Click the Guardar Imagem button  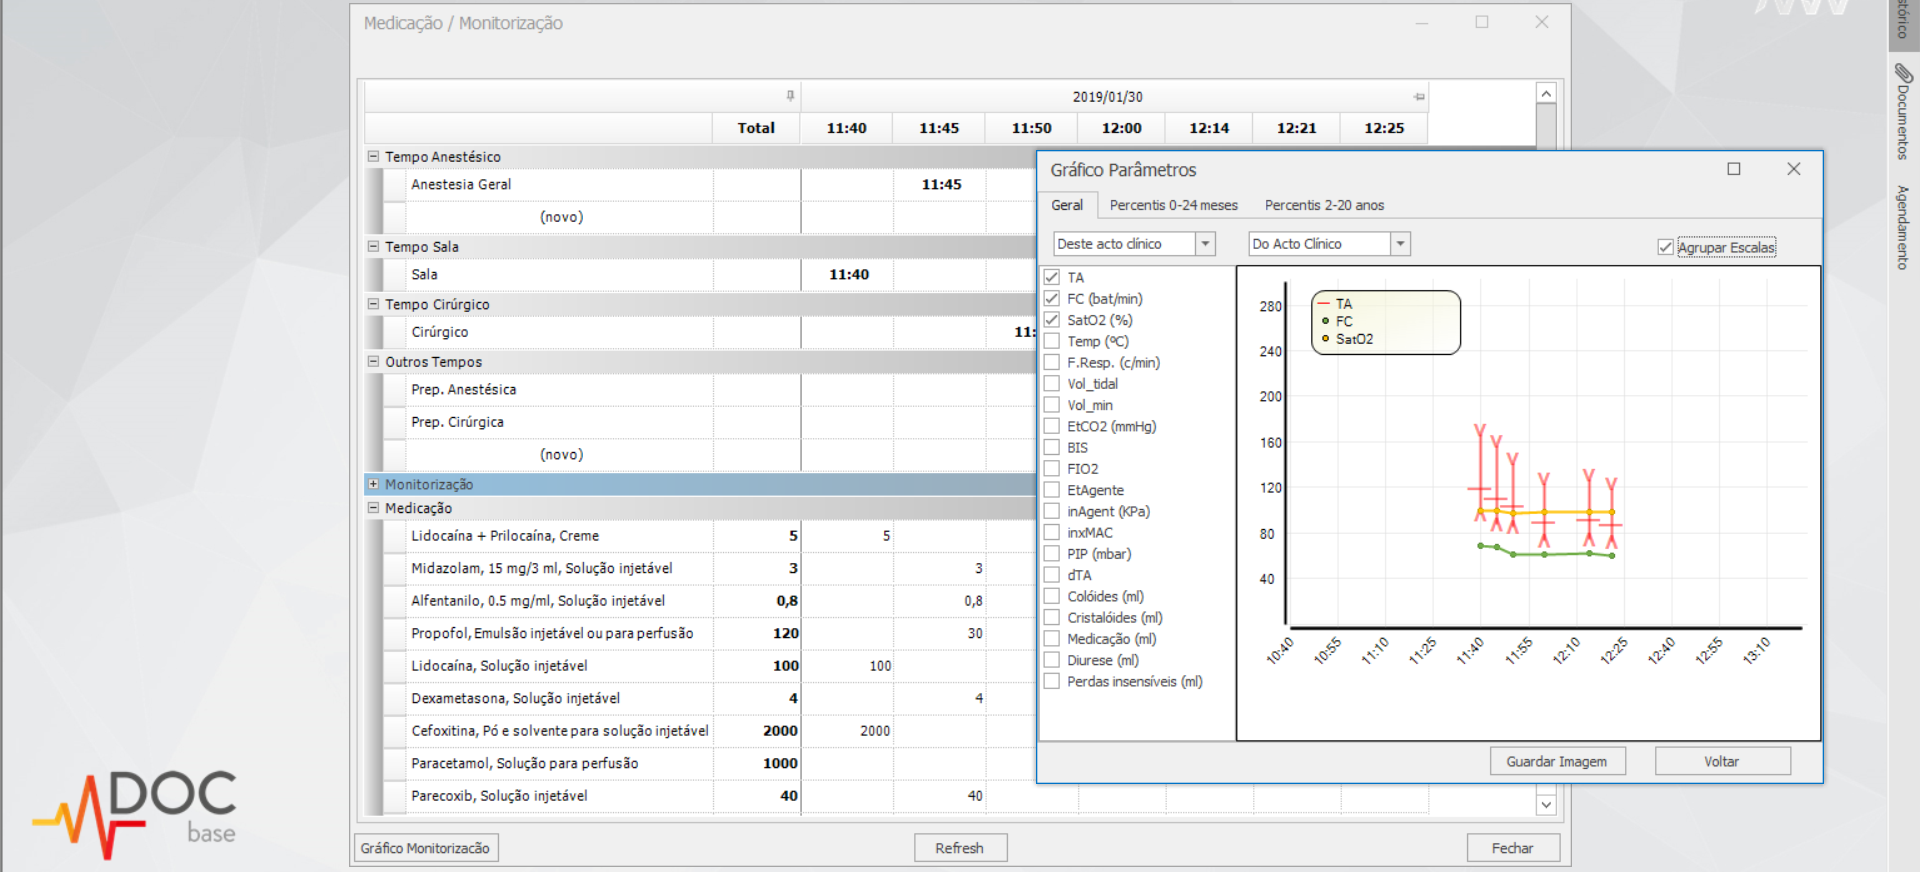pyautogui.click(x=1556, y=761)
